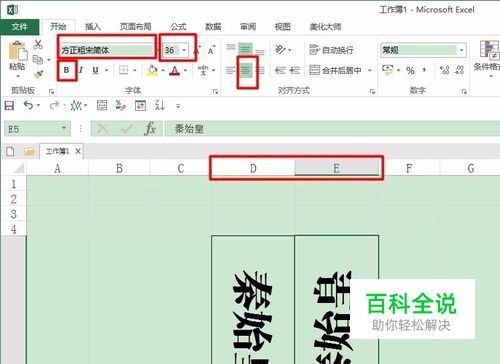
Task: Click the Accounting number format icon
Action: point(387,70)
